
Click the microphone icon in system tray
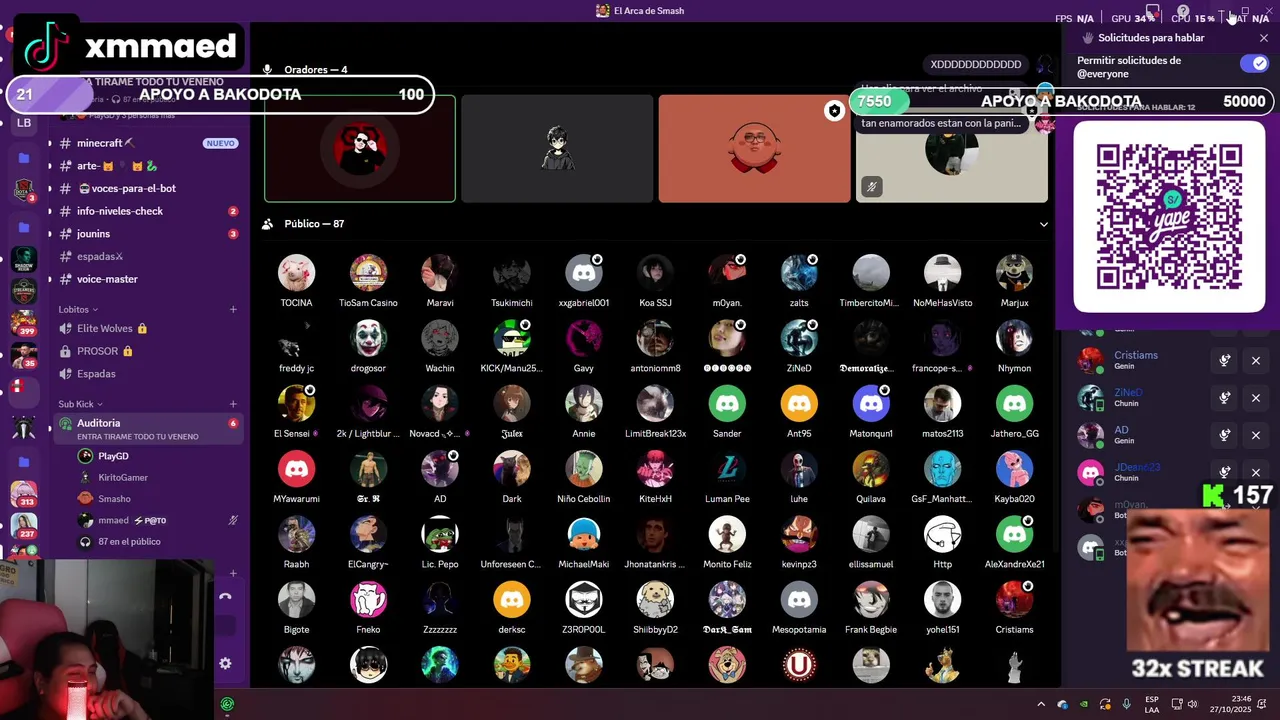pos(1127,704)
